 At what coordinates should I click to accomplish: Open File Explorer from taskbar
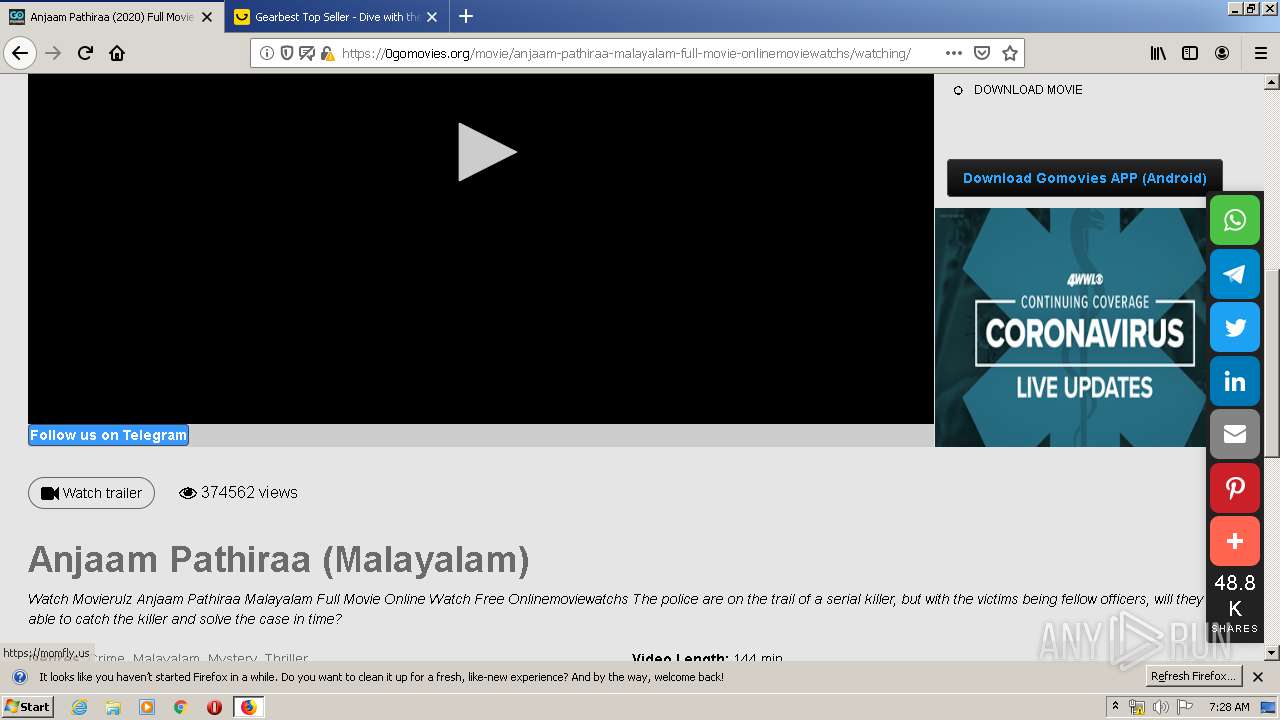[x=113, y=707]
